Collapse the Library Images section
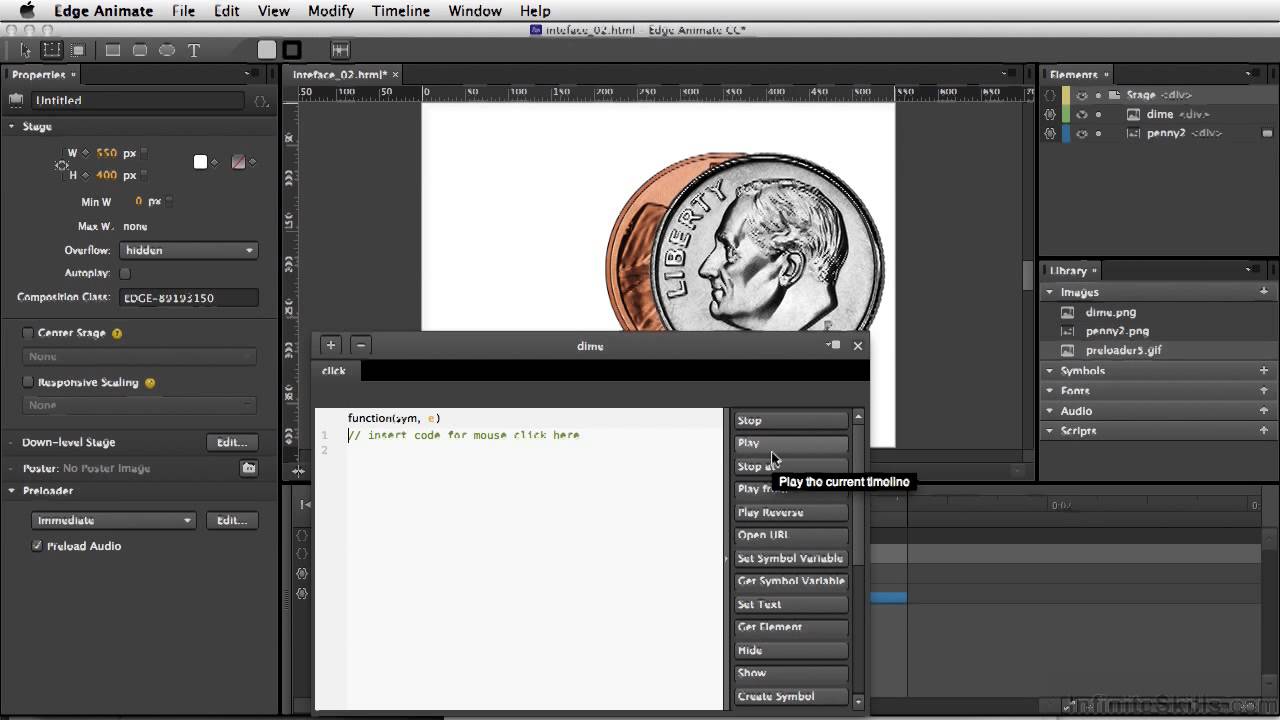Viewport: 1280px width, 720px height. click(1050, 293)
